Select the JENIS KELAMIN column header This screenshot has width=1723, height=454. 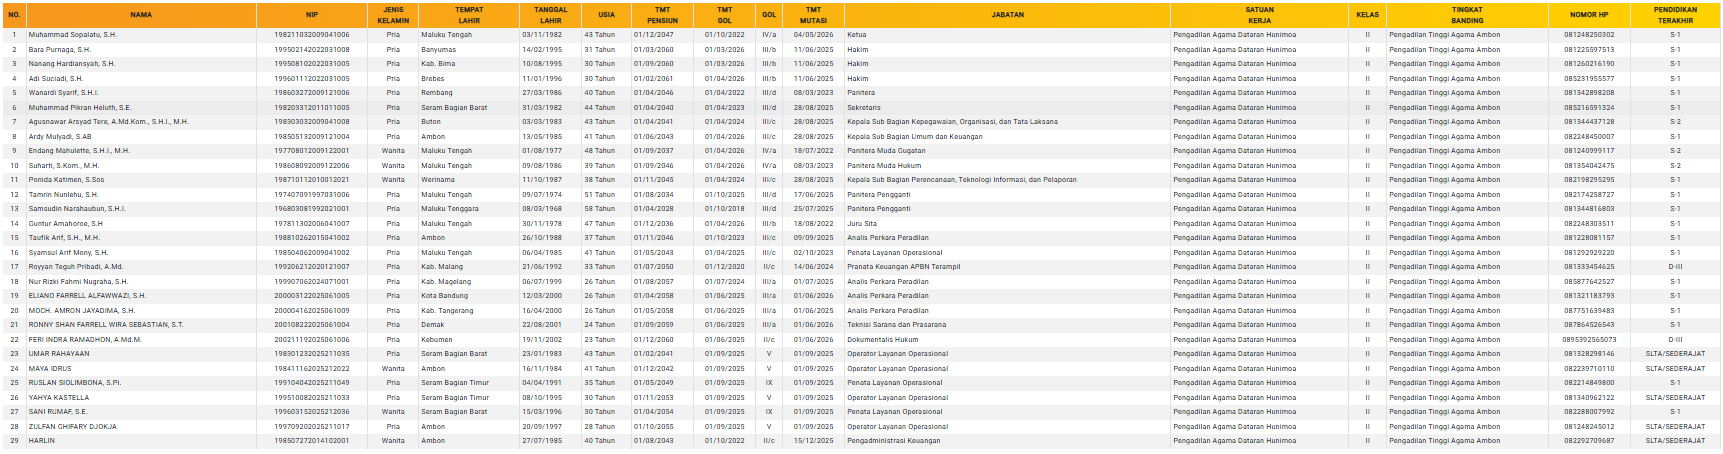[393, 15]
